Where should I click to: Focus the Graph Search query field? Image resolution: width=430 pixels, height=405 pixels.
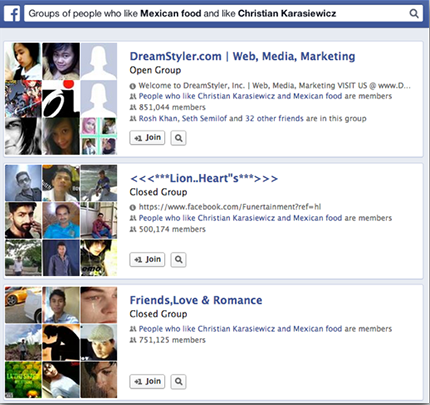pos(223,14)
